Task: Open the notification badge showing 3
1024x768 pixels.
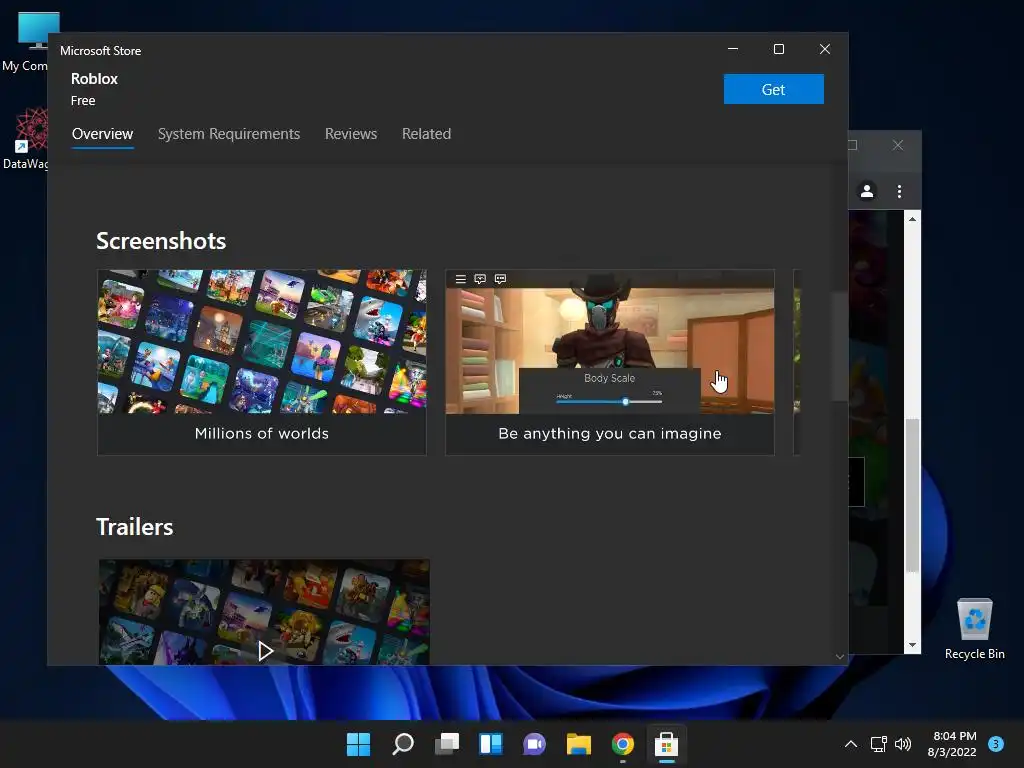Action: pyautogui.click(x=996, y=743)
